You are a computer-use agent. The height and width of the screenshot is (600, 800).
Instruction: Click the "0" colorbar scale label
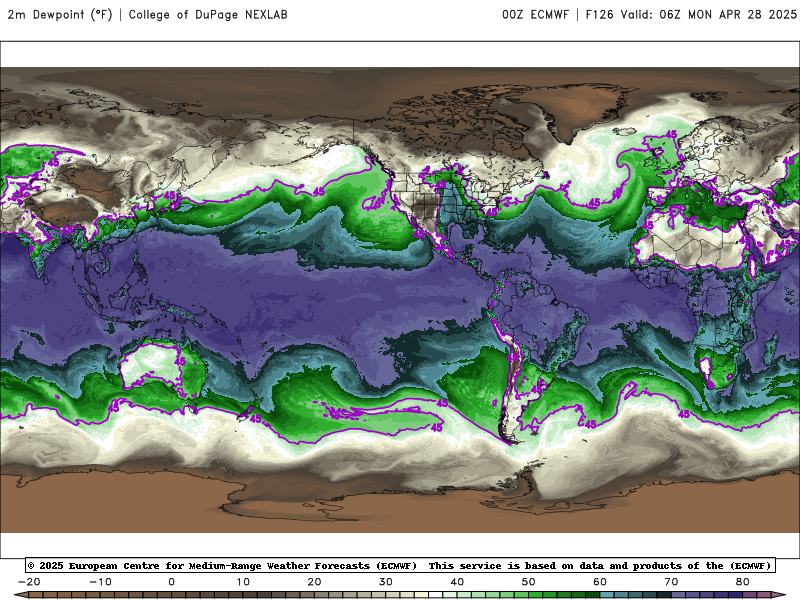click(171, 582)
